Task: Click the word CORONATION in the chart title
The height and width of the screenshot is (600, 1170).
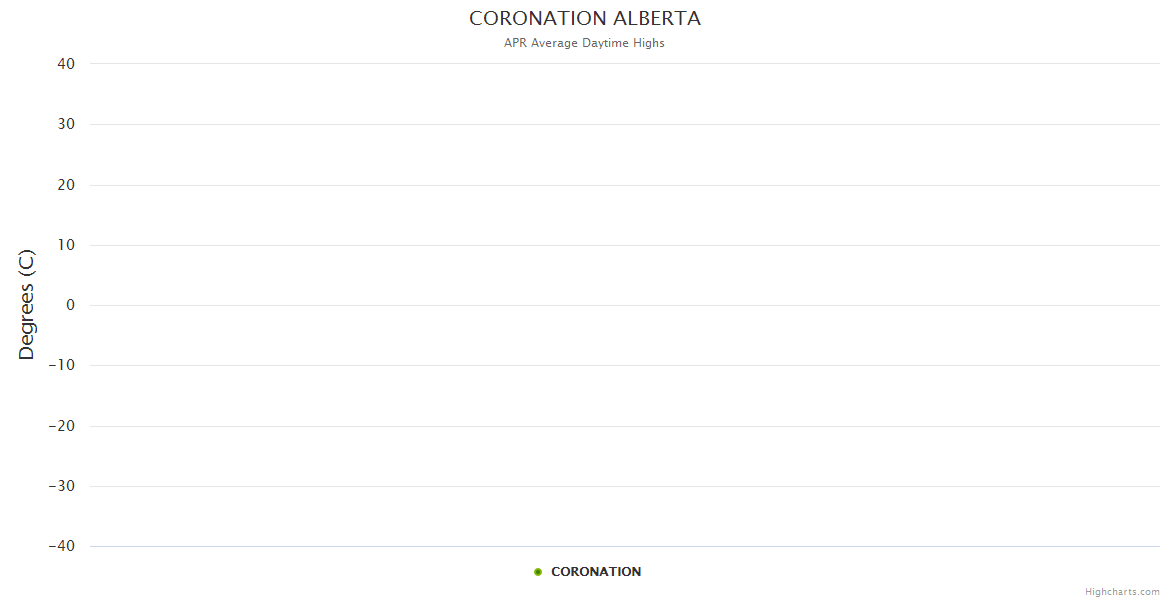Action: click(x=538, y=19)
